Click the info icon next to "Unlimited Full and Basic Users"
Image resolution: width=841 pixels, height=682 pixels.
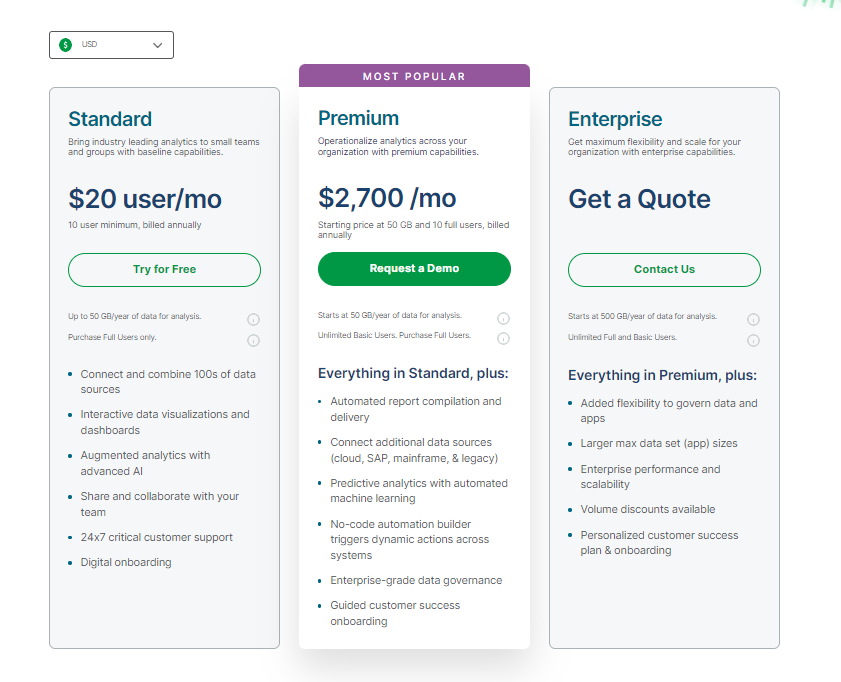click(x=753, y=339)
